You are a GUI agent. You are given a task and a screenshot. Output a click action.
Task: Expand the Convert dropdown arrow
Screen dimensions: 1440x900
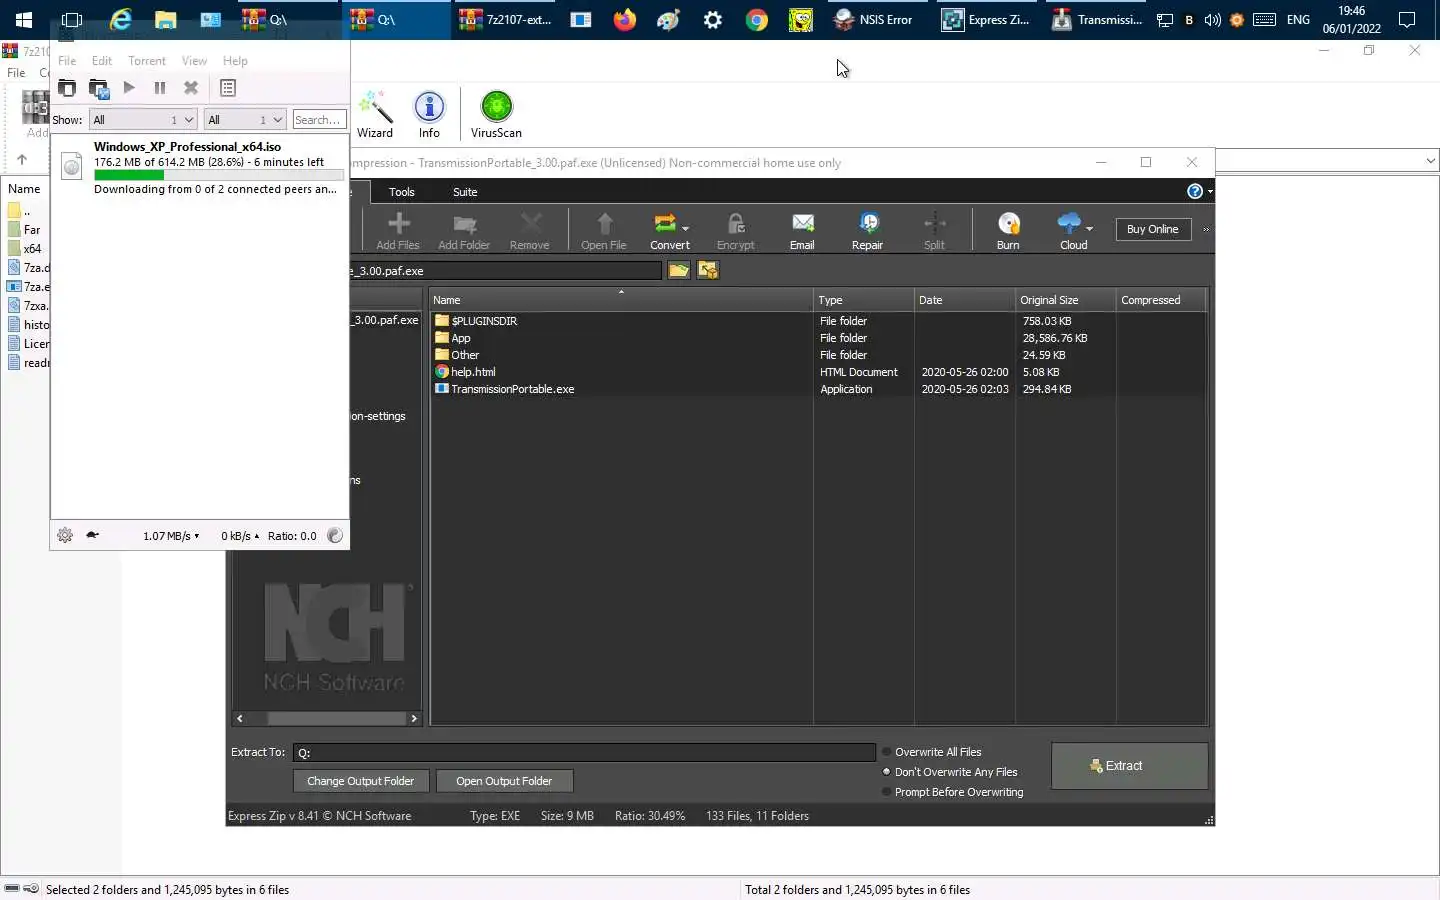click(x=686, y=228)
